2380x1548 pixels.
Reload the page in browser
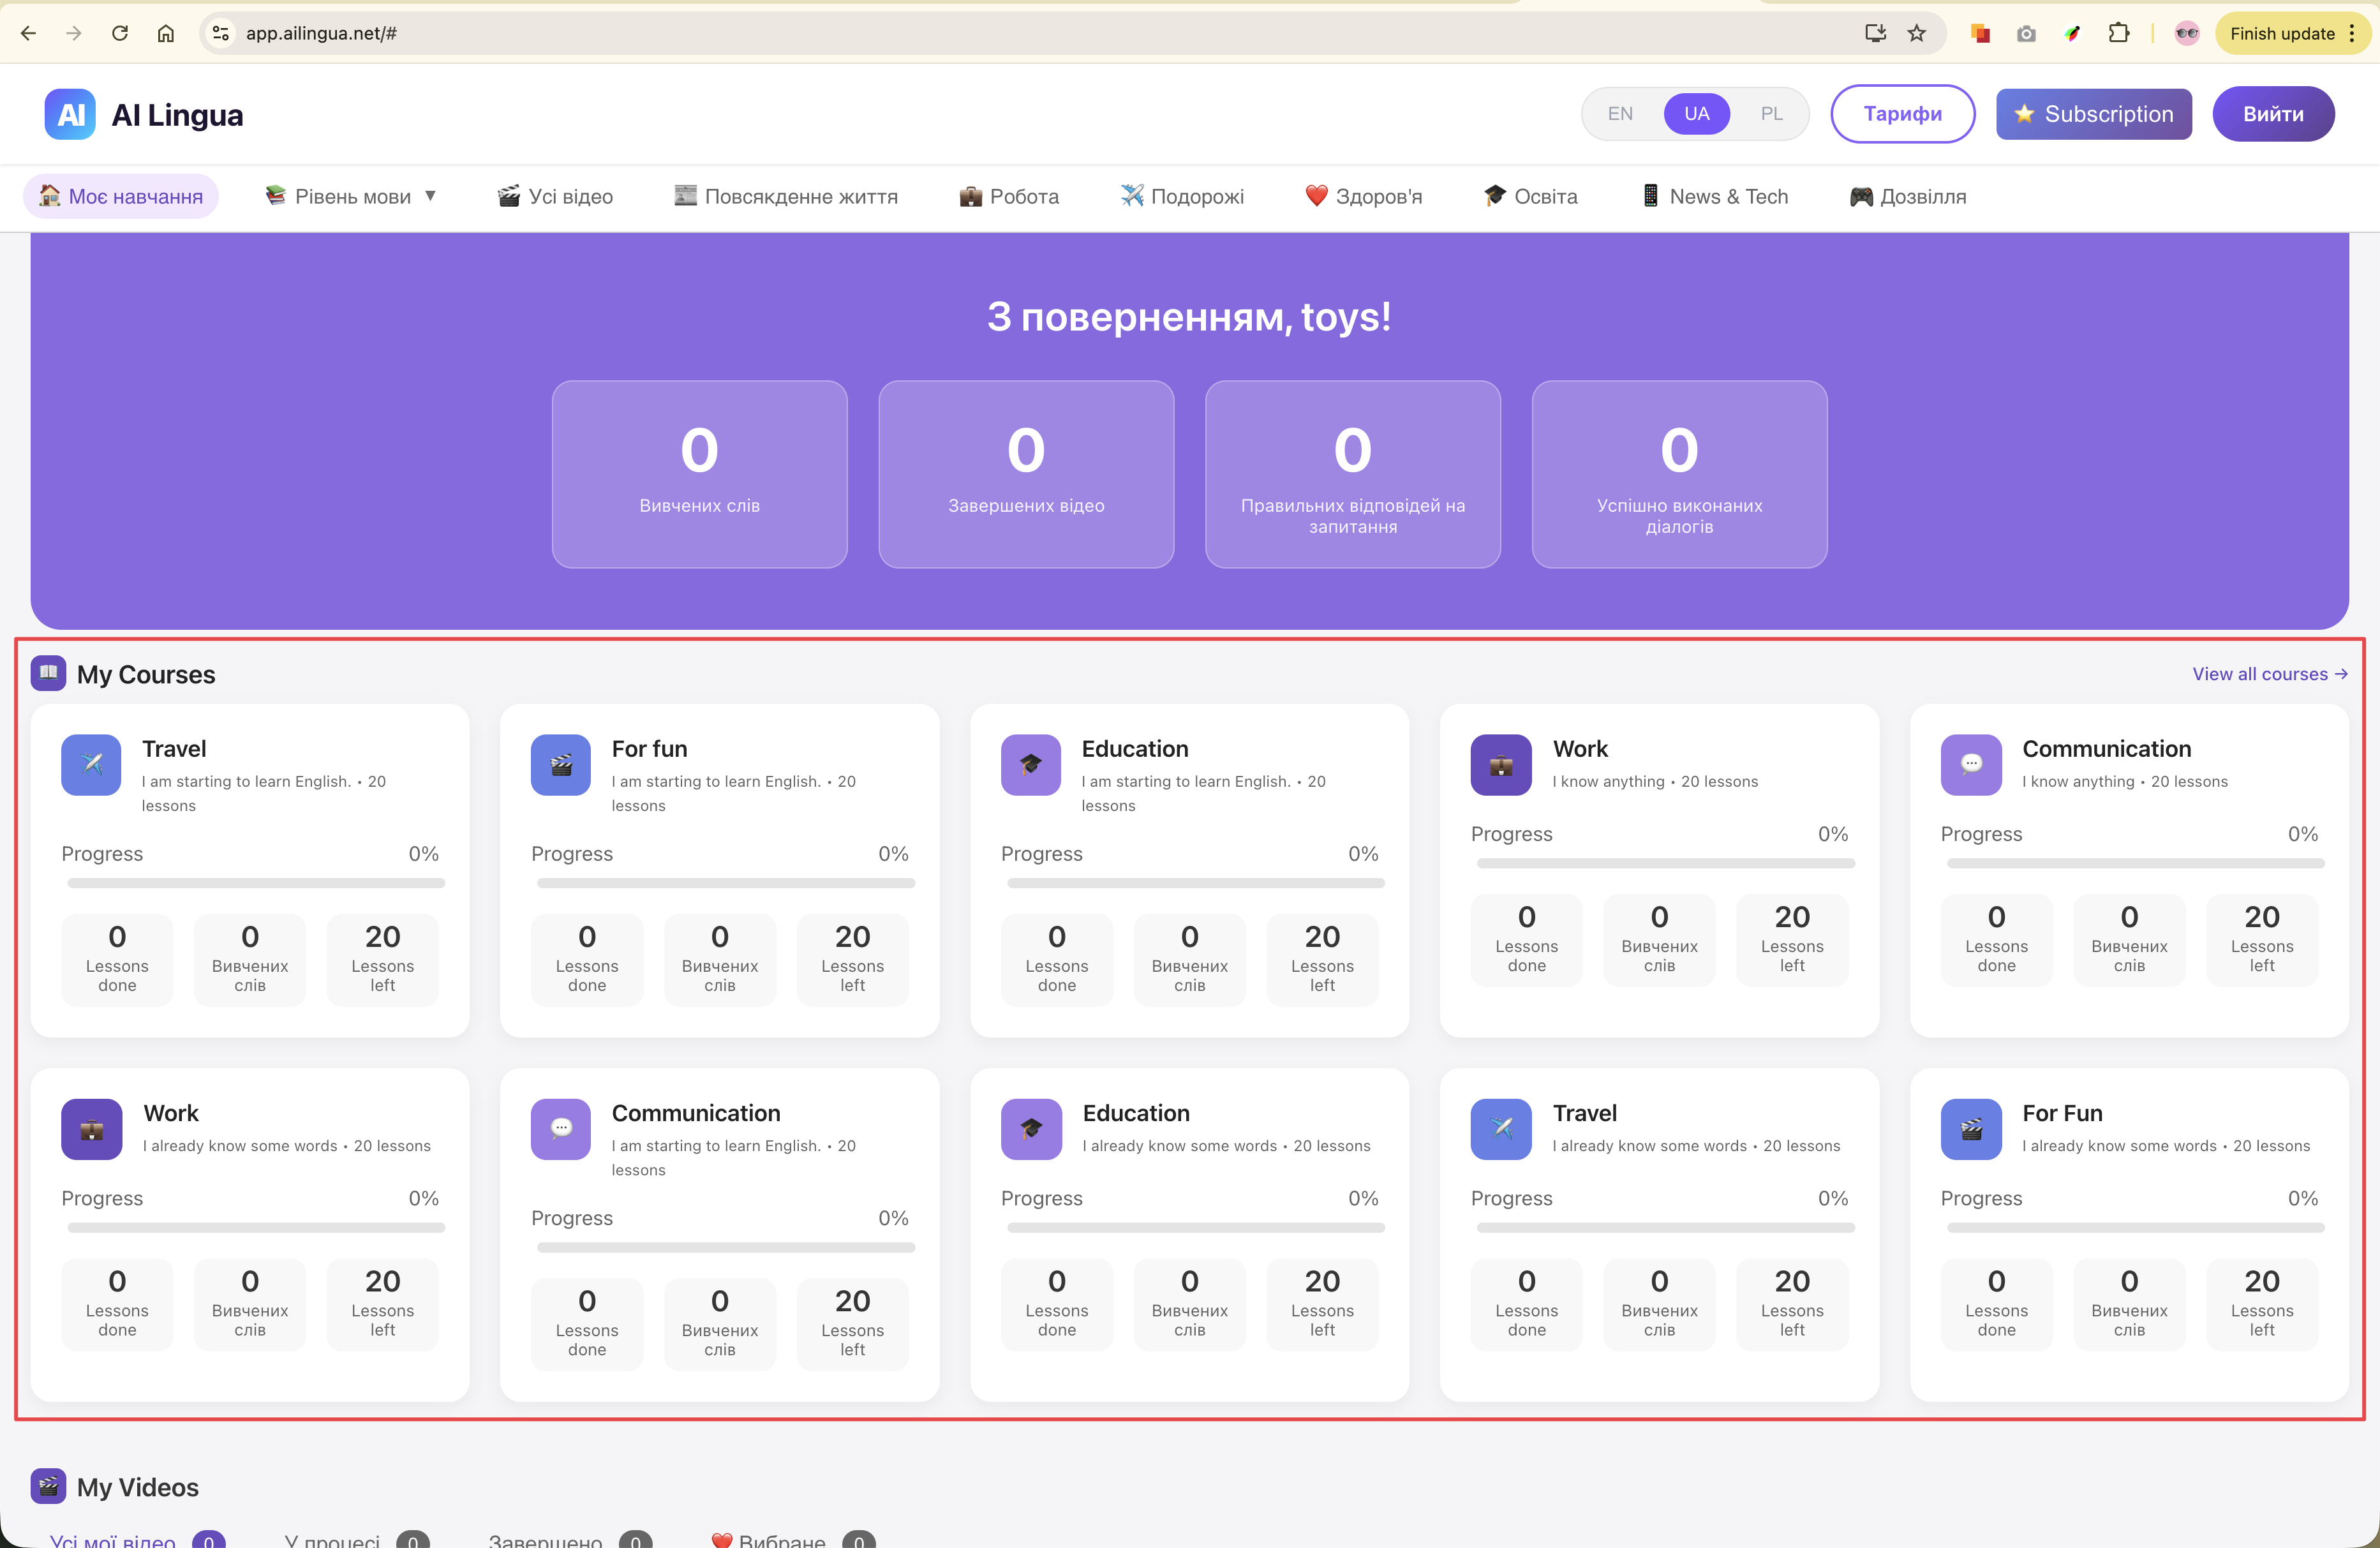click(120, 33)
